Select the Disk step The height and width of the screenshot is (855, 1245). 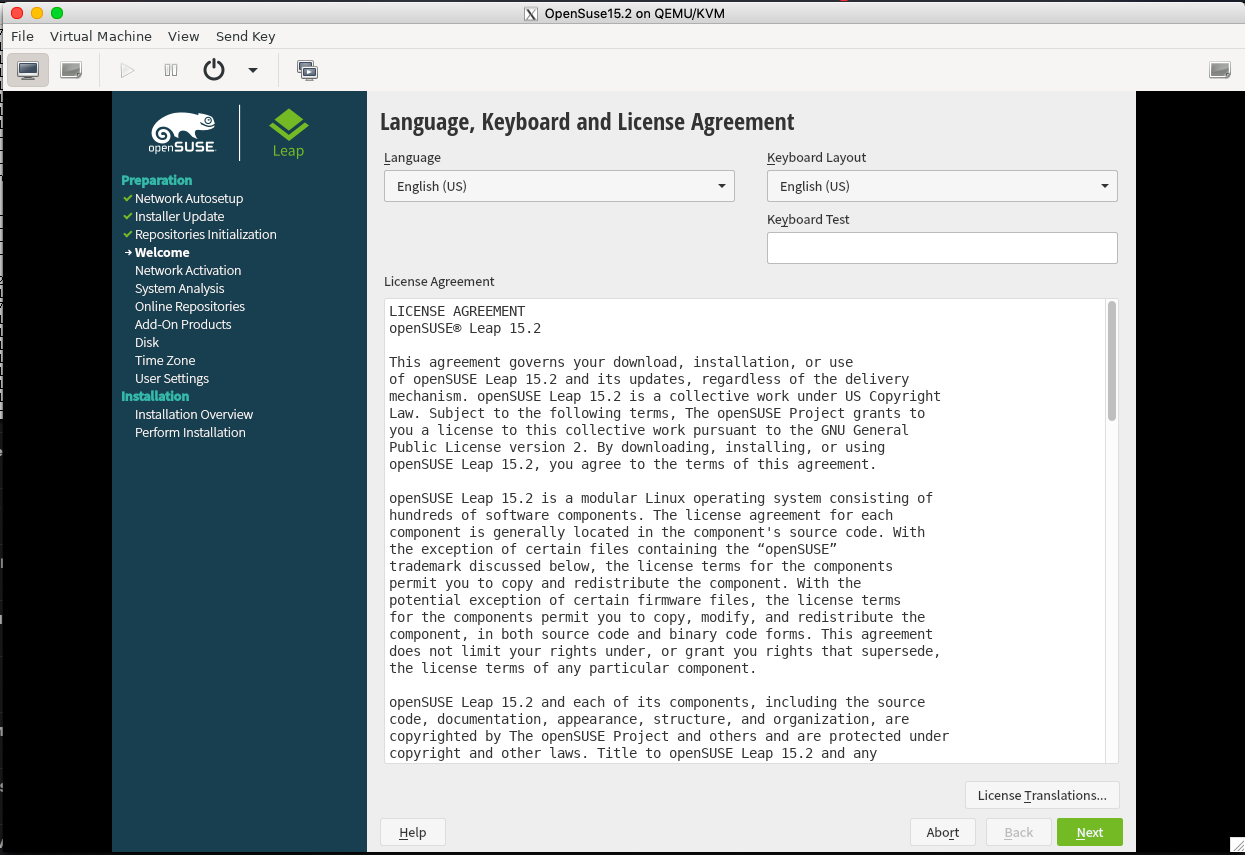click(147, 342)
